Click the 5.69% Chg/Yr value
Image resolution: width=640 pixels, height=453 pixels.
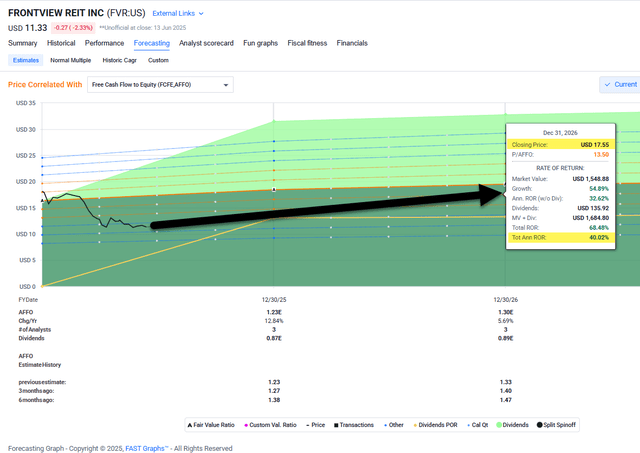[x=505, y=321]
